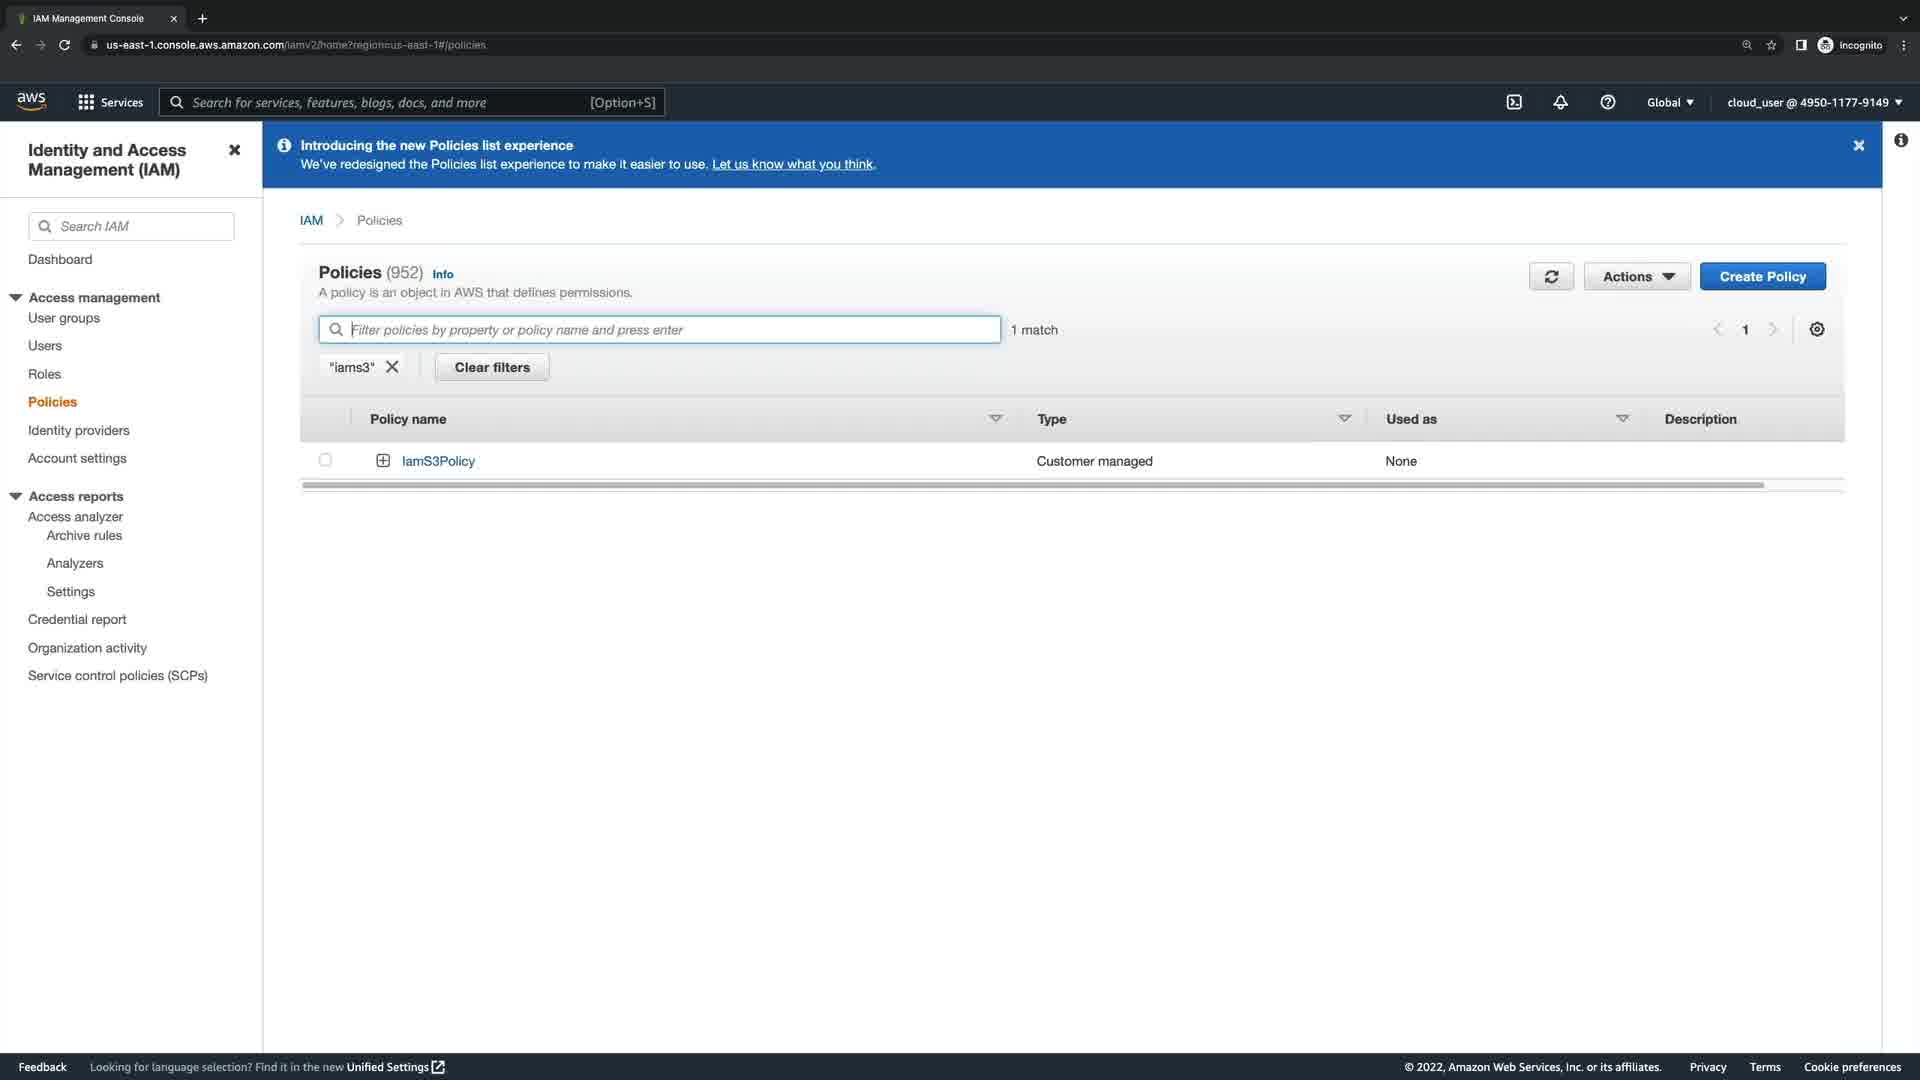
Task: Expand the IamS3Policy row details
Action: click(x=383, y=461)
